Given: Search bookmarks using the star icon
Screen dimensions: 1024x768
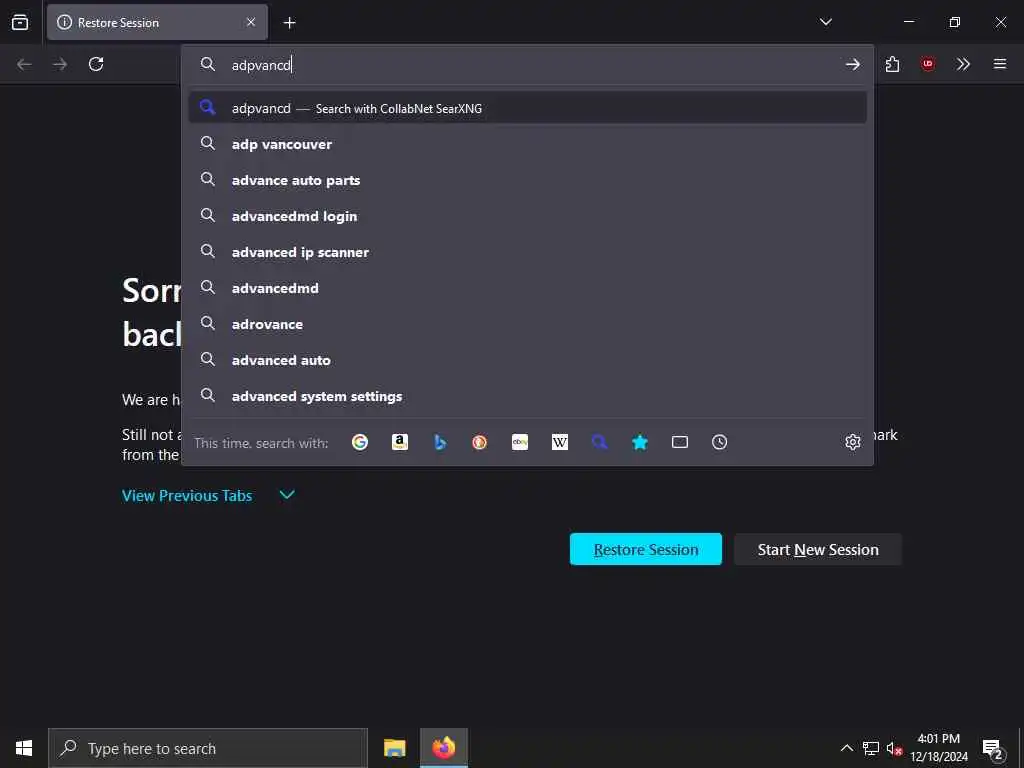Looking at the screenshot, I should [640, 442].
